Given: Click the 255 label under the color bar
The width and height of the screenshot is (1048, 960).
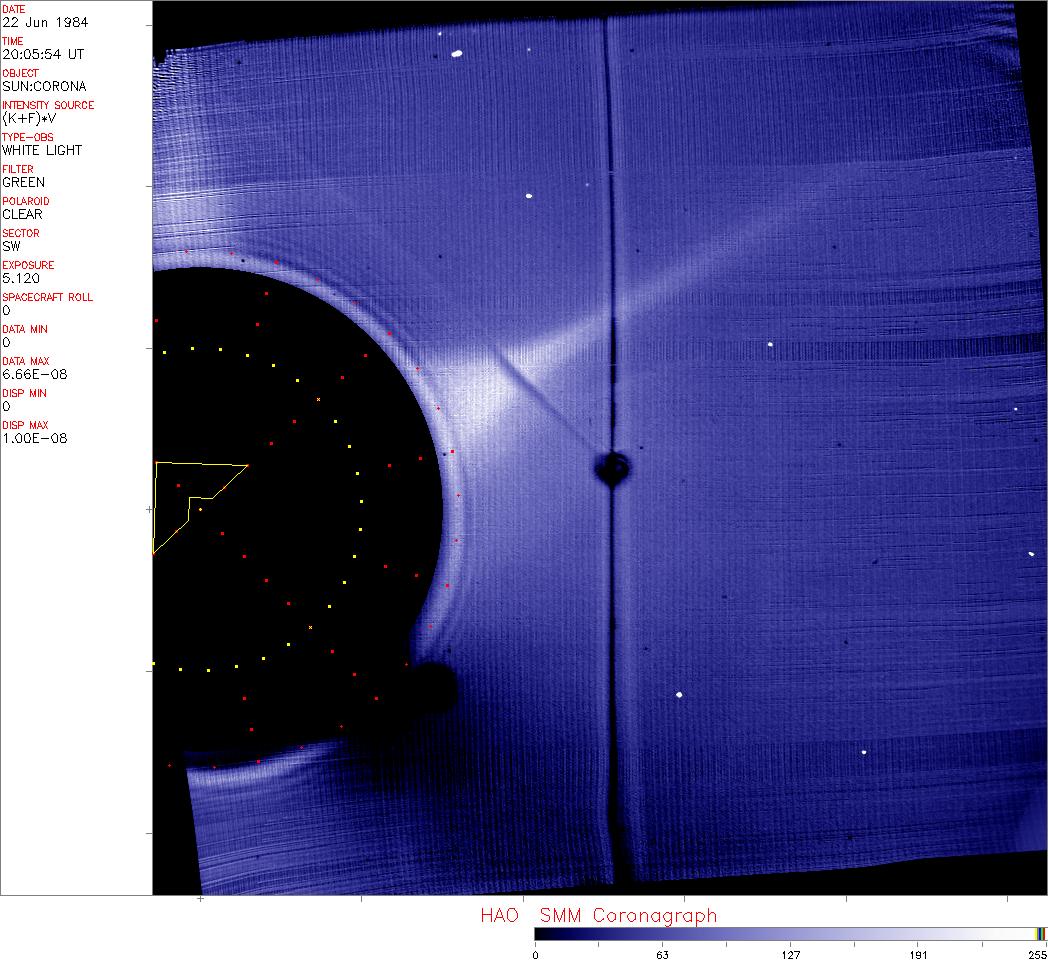Looking at the screenshot, I should 1037,954.
